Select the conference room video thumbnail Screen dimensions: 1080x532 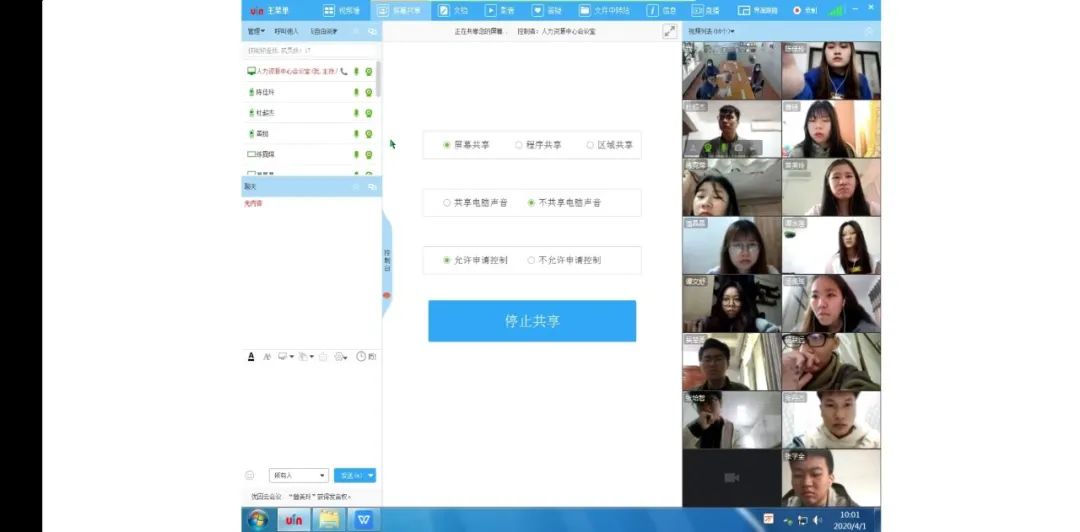[x=731, y=70]
